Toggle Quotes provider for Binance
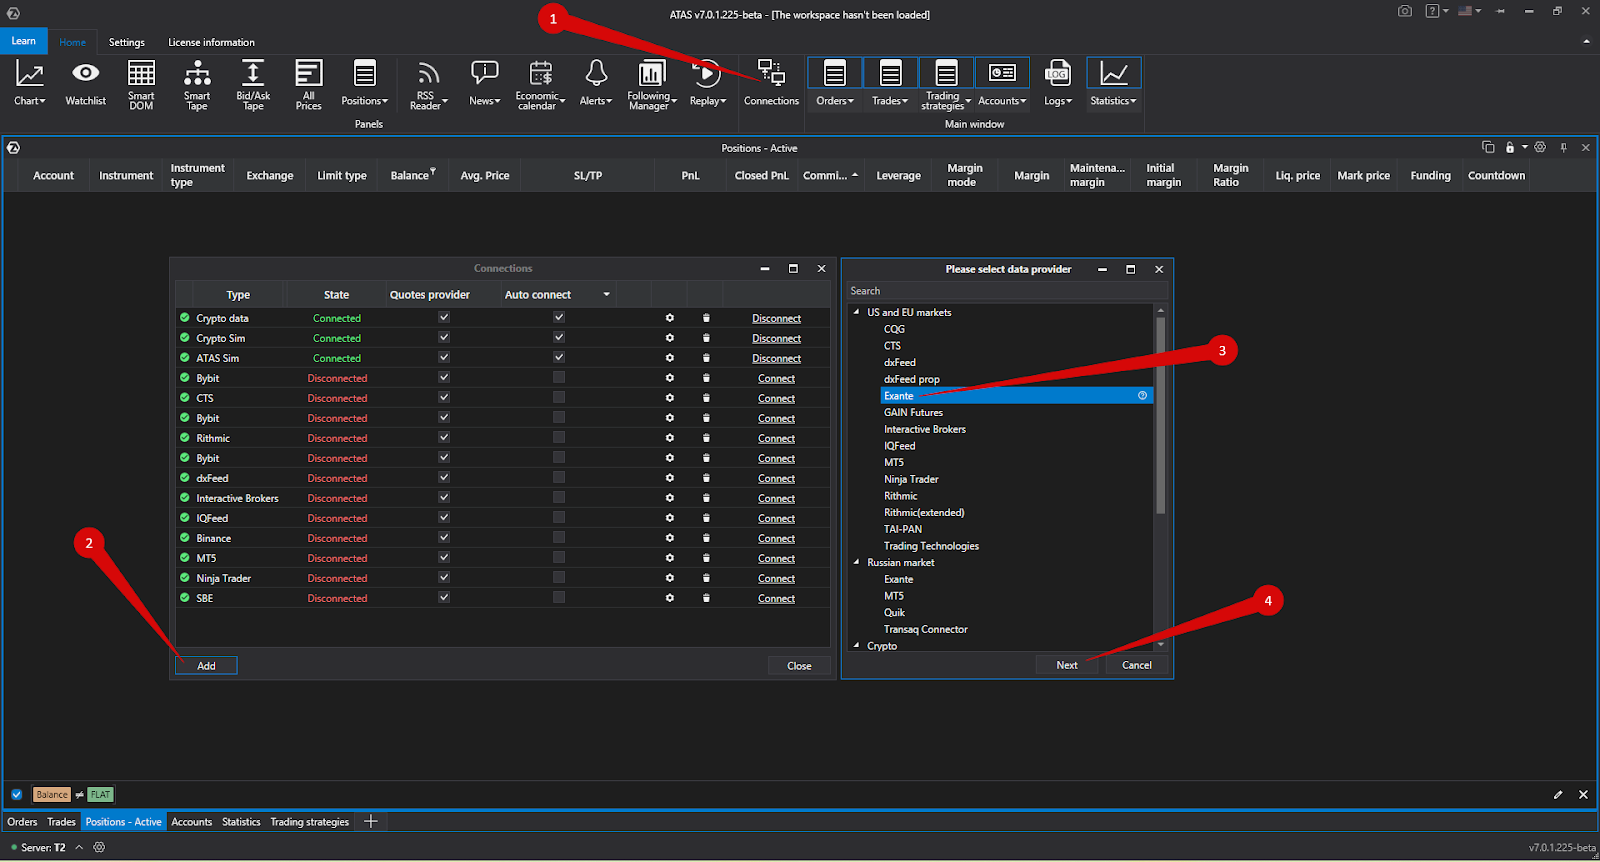1600x862 pixels. point(444,537)
